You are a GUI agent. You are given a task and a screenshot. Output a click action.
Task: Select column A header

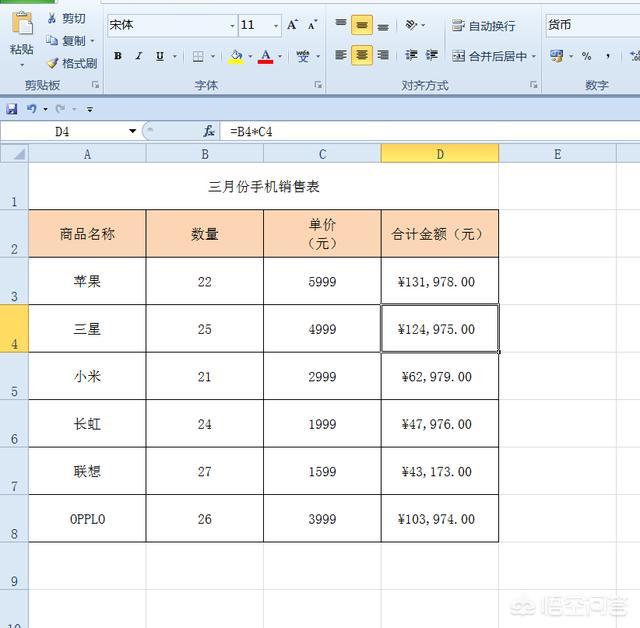(87, 154)
